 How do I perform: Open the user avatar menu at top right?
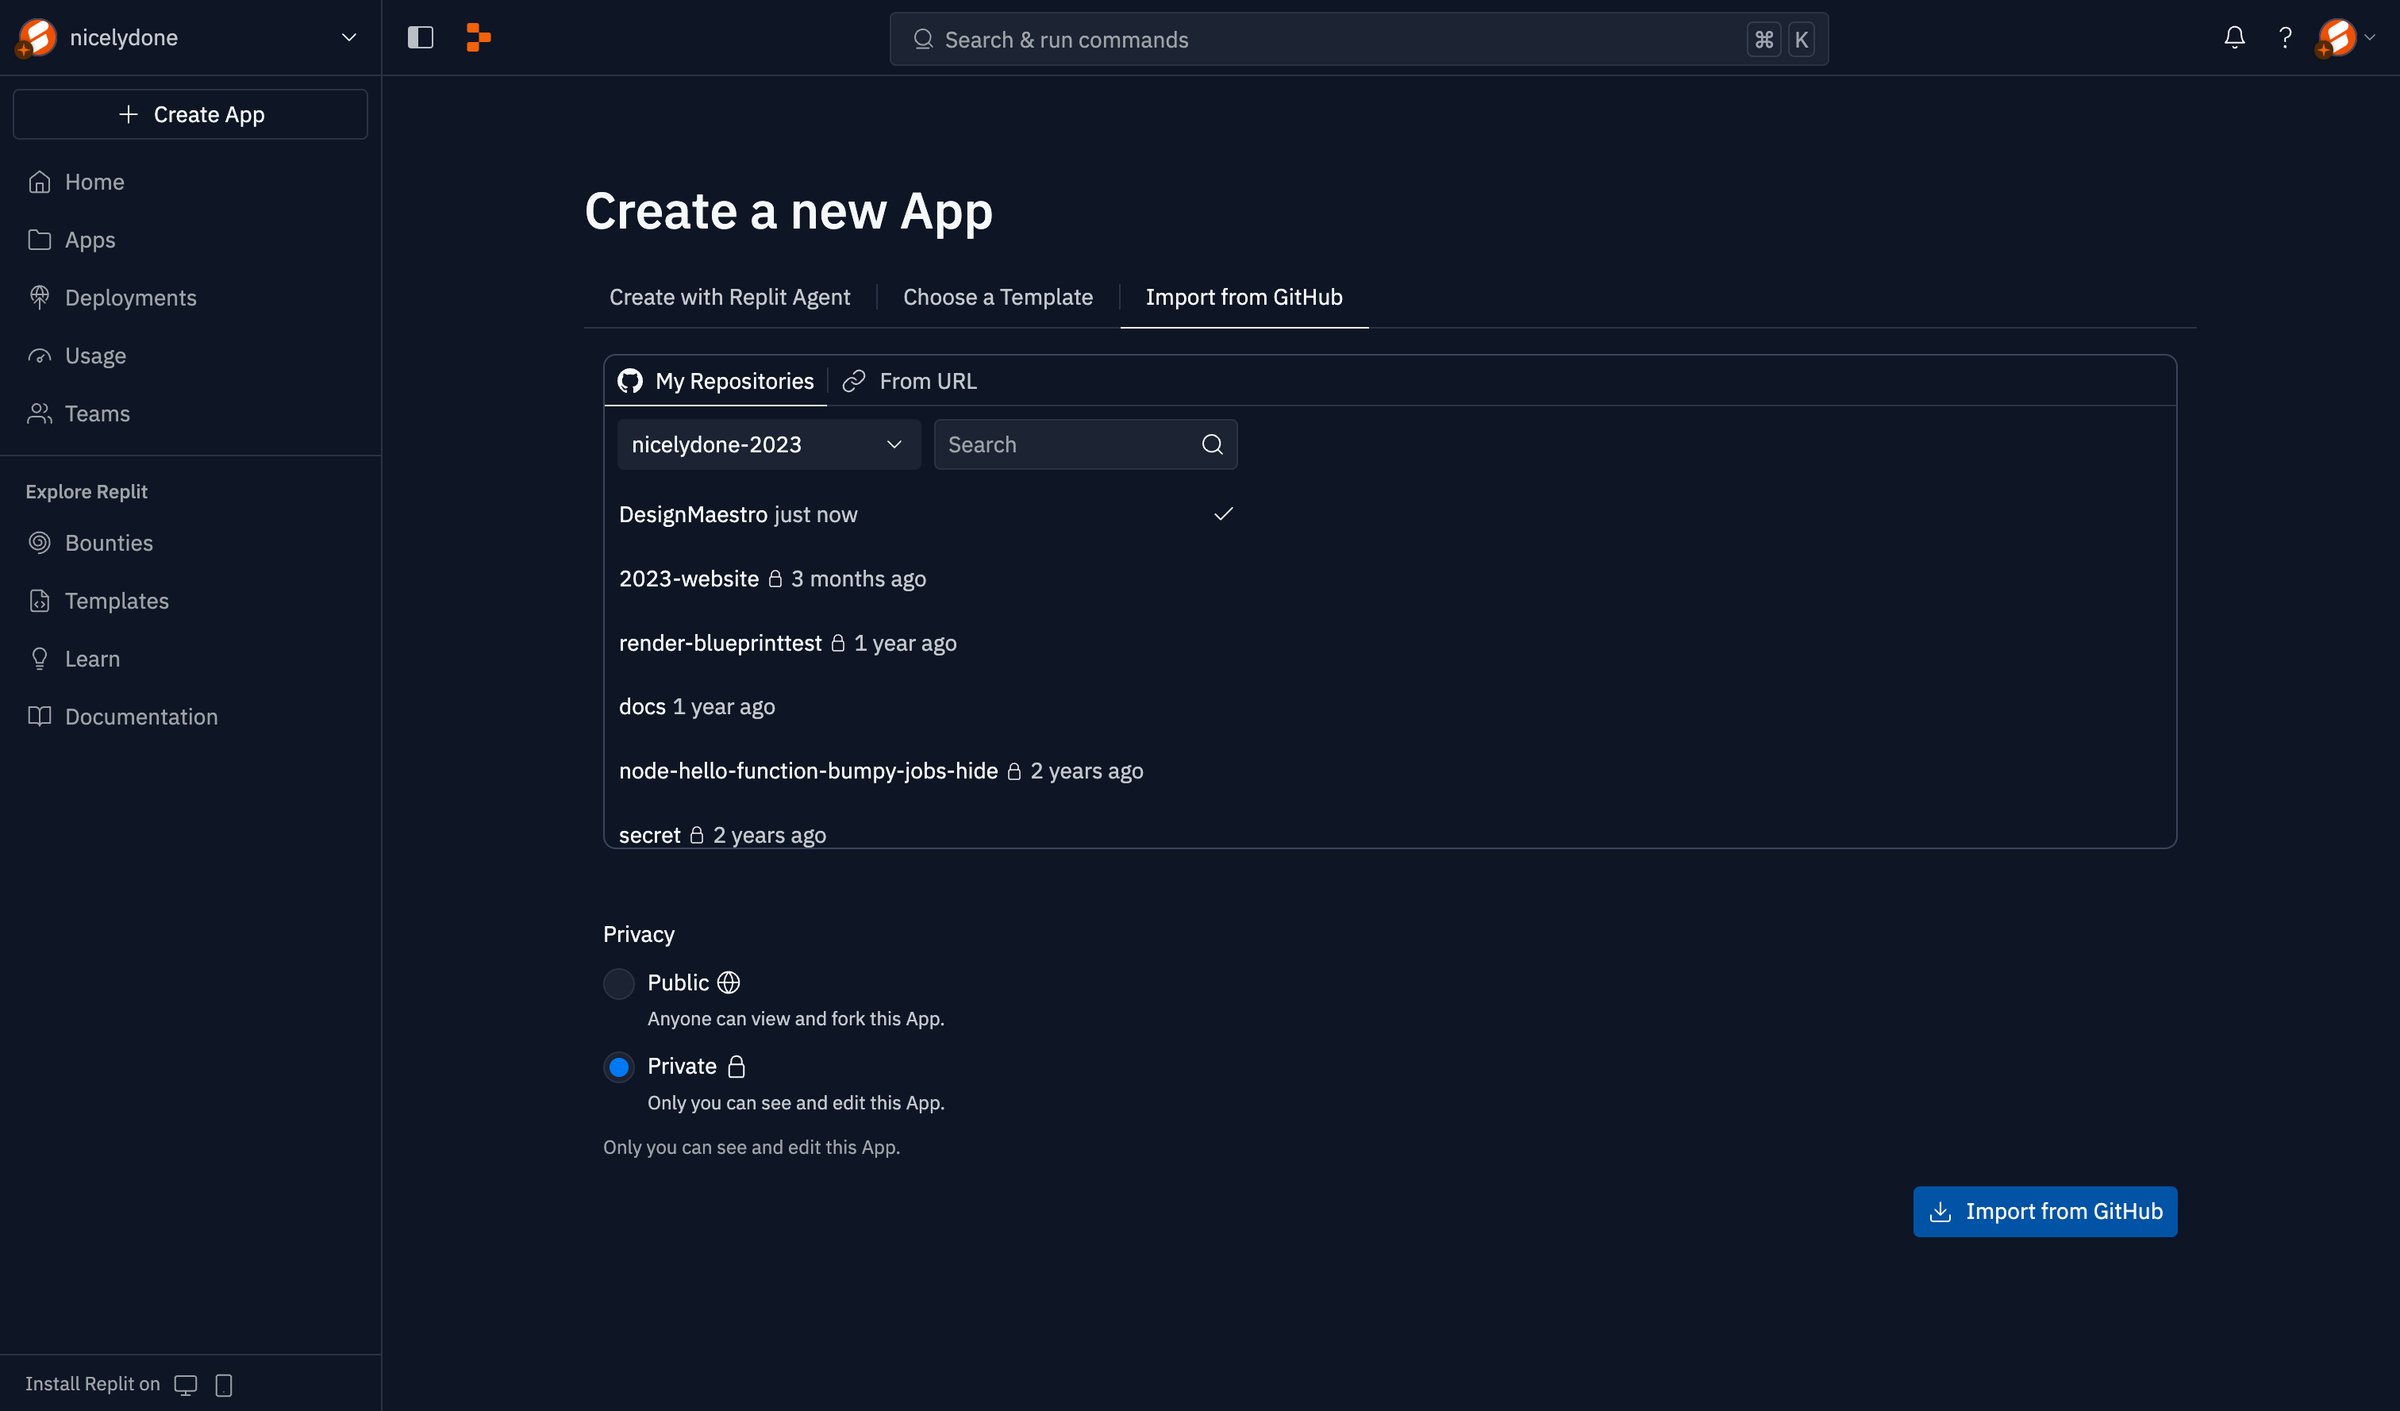pyautogui.click(x=2345, y=38)
